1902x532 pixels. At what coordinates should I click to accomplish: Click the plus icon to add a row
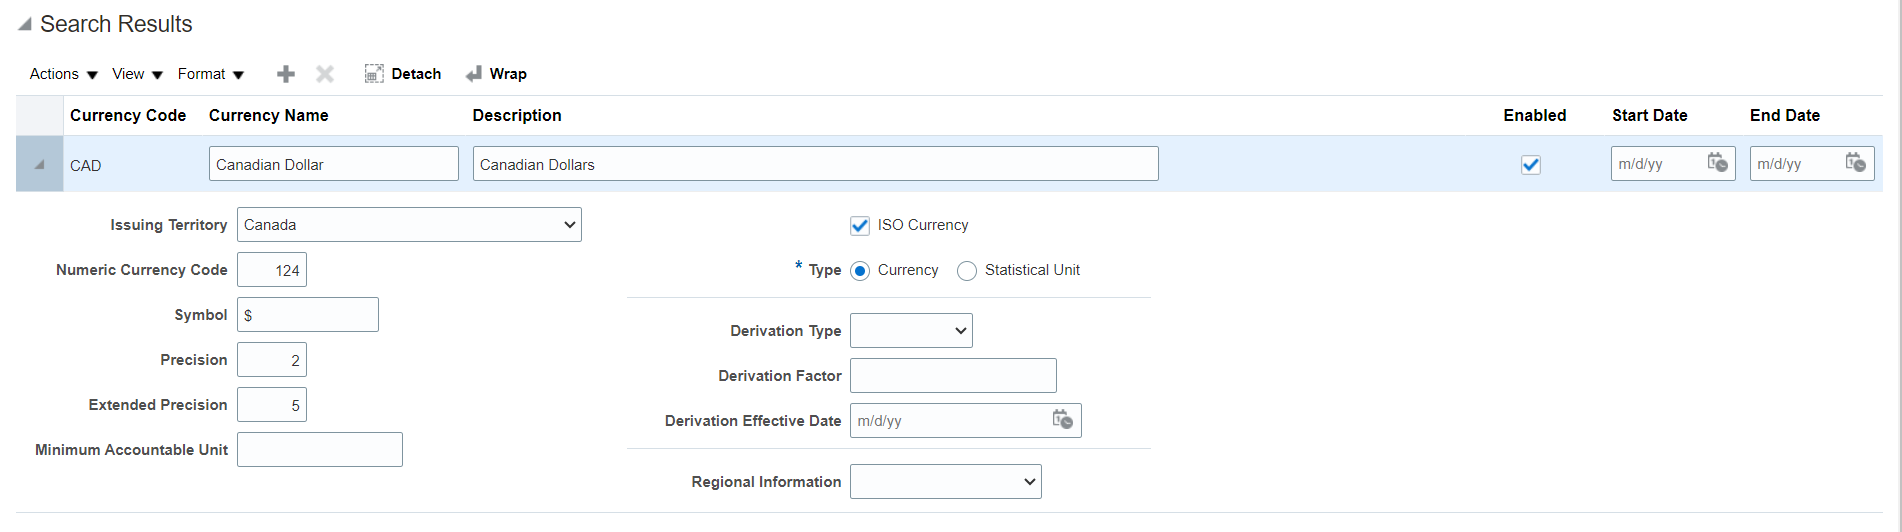tap(286, 74)
